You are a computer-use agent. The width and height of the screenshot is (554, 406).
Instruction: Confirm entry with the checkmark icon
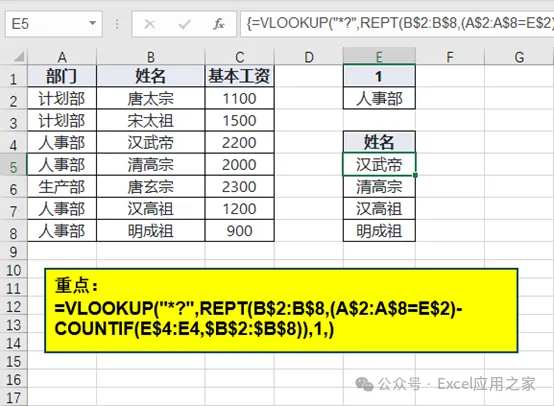click(x=184, y=24)
